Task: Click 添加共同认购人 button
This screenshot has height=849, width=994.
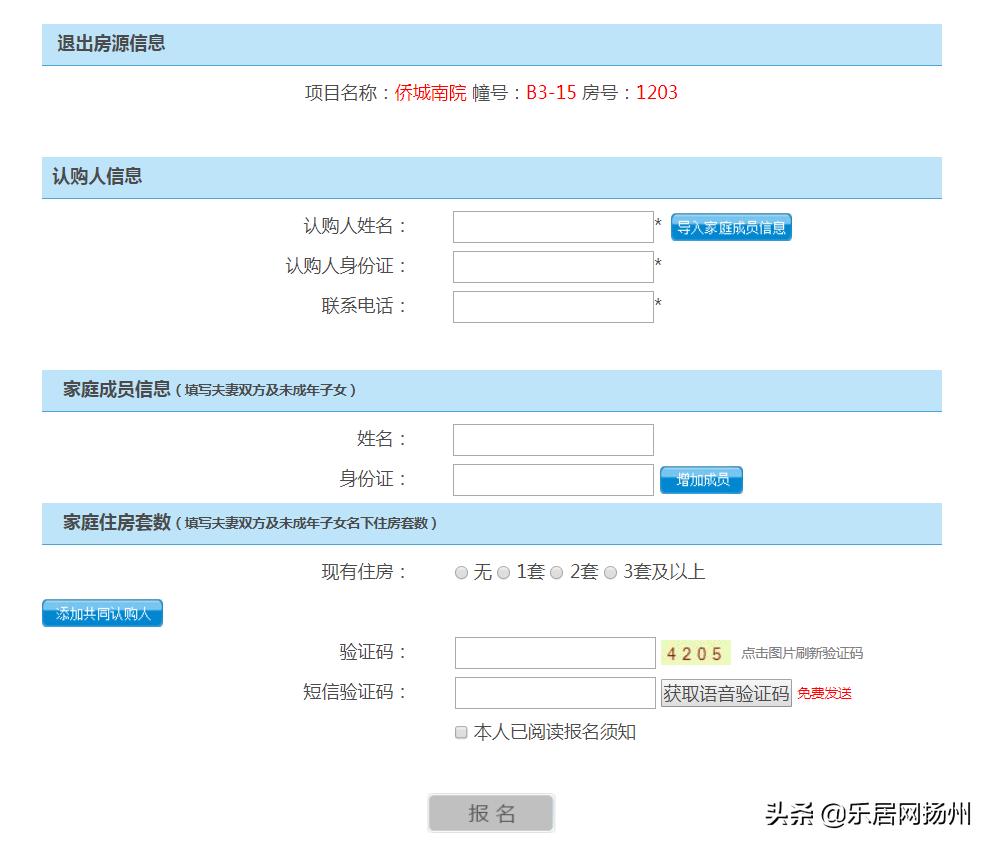Action: pyautogui.click(x=103, y=613)
